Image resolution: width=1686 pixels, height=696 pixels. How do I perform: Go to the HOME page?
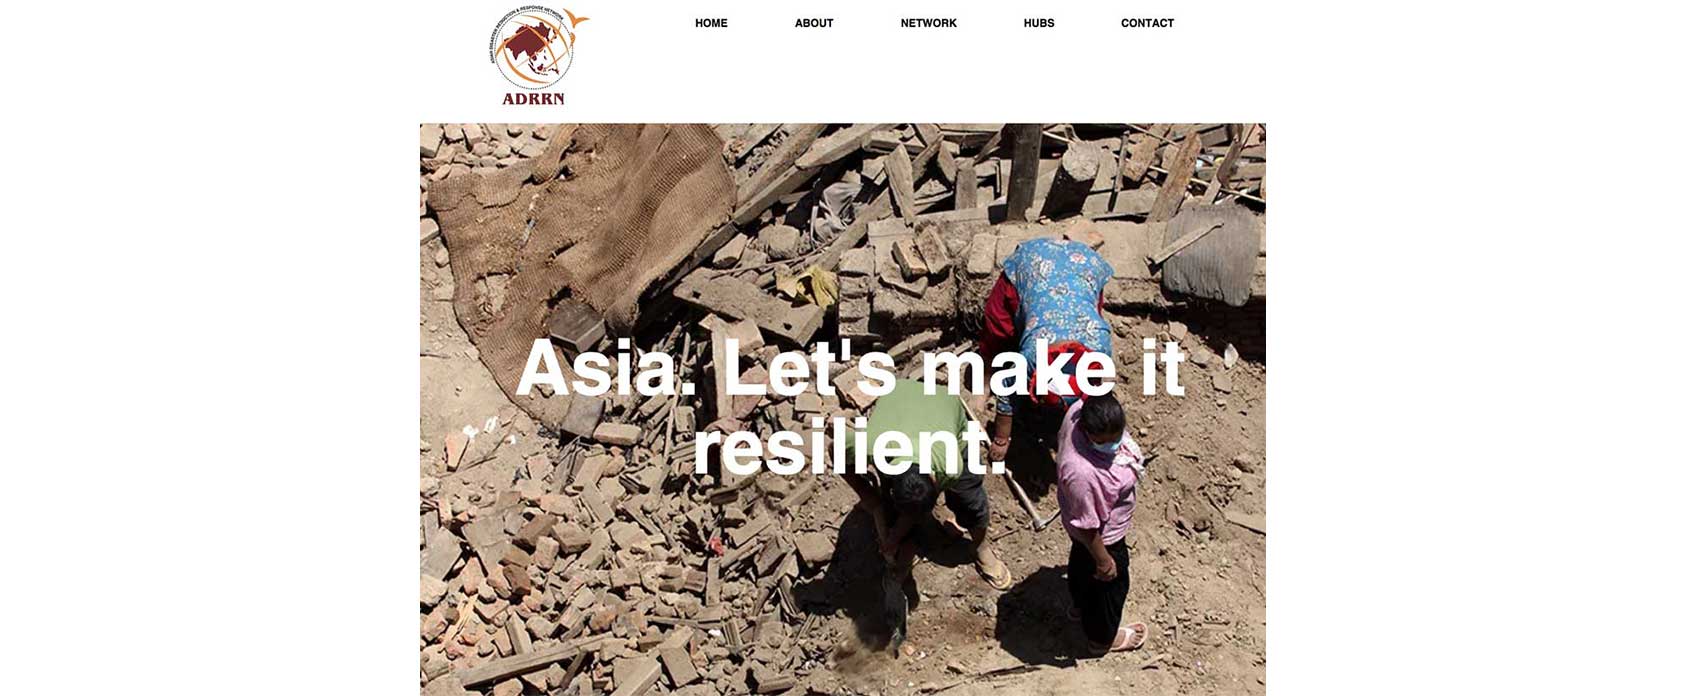711,23
